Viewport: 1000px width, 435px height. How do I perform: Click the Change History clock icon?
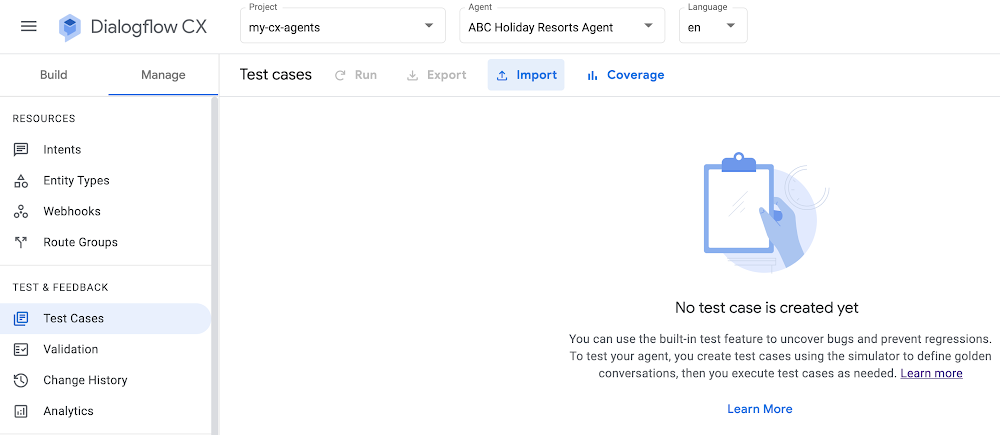click(21, 380)
